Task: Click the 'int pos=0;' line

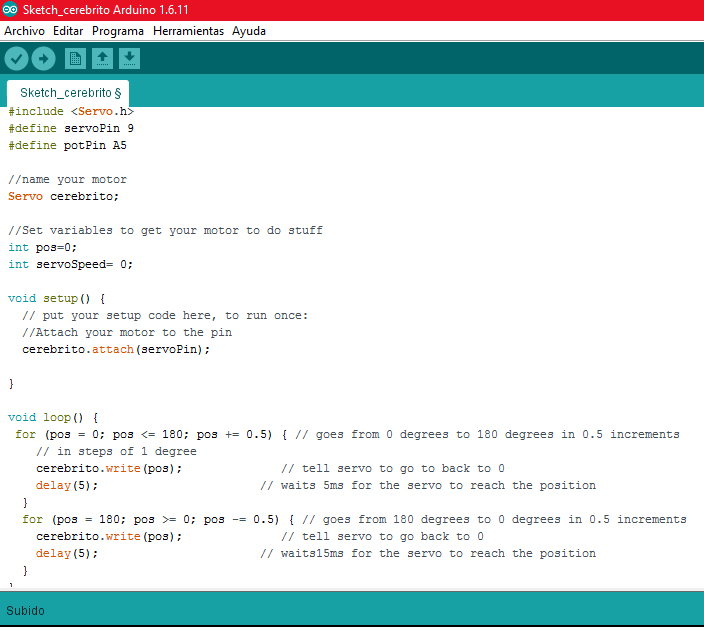Action: click(x=43, y=247)
